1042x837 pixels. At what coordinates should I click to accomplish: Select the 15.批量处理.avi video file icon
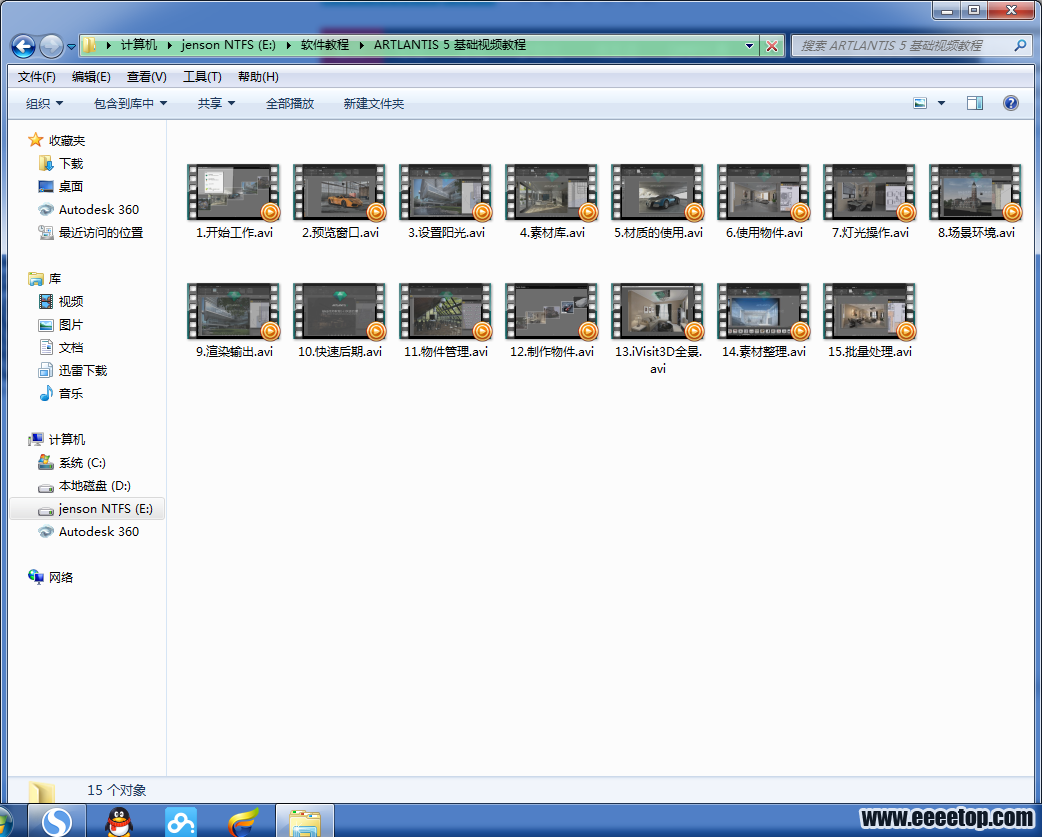869,311
